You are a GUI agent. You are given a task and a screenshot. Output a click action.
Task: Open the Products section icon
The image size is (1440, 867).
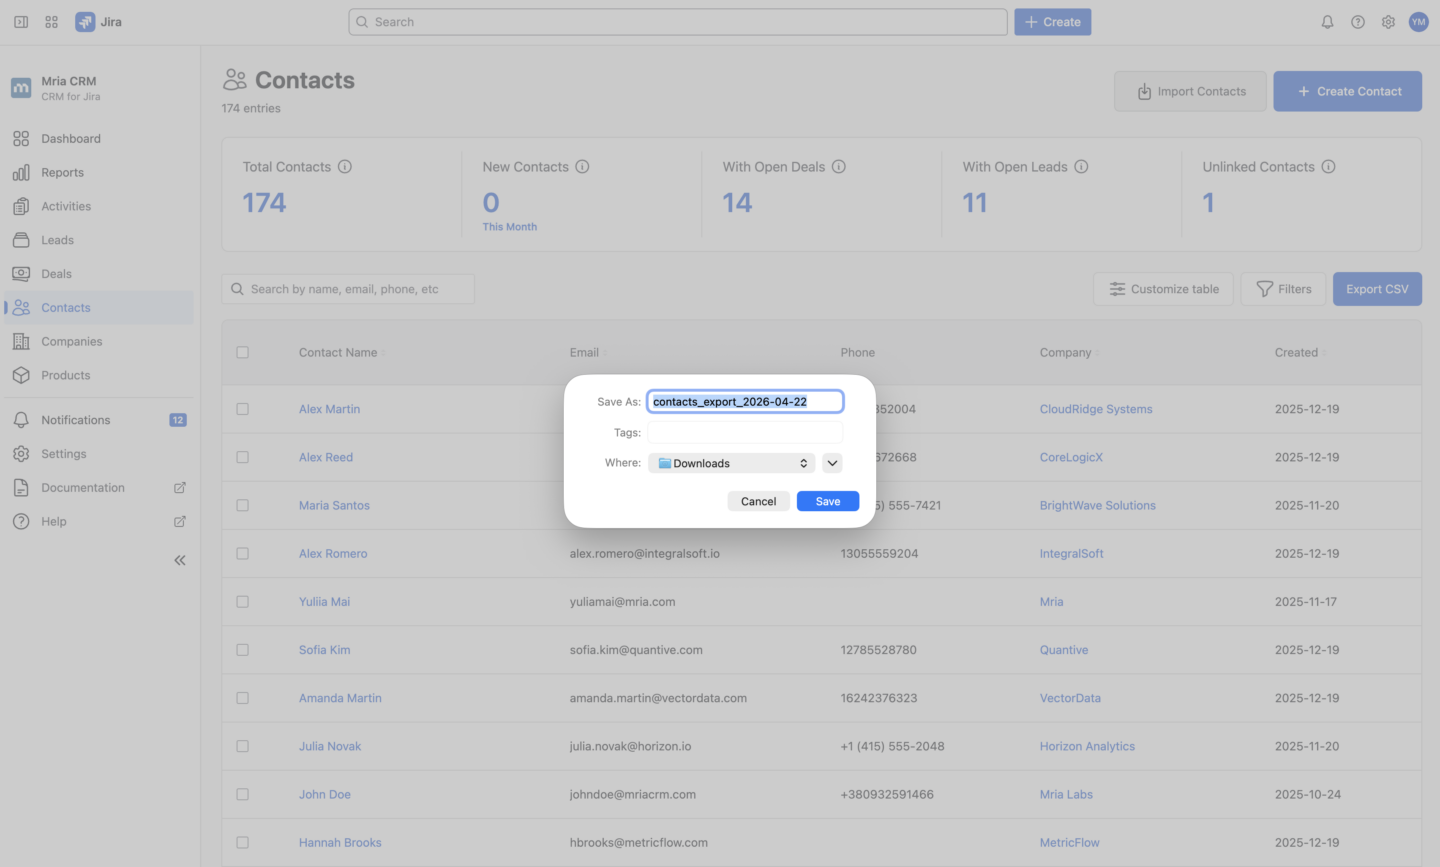22,375
